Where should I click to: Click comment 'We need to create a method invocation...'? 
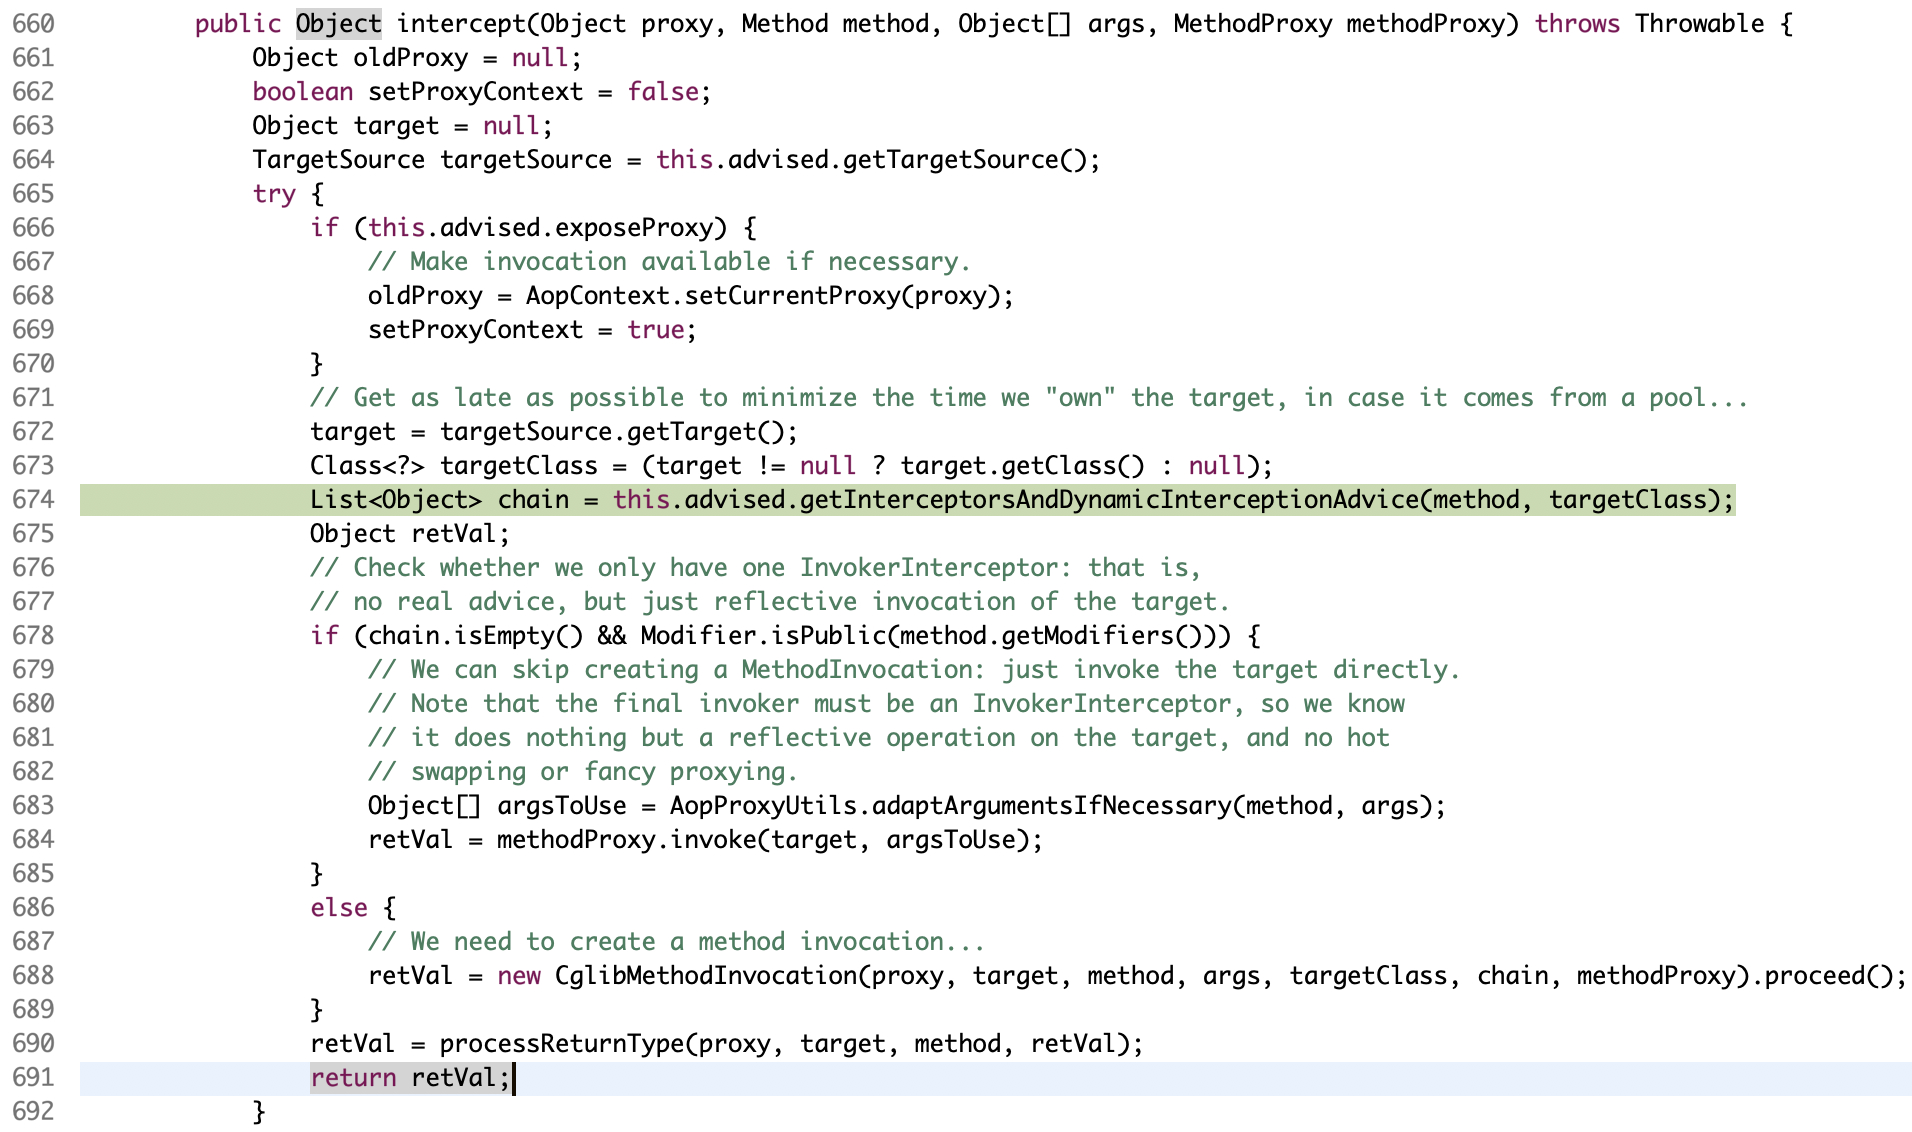click(x=676, y=942)
